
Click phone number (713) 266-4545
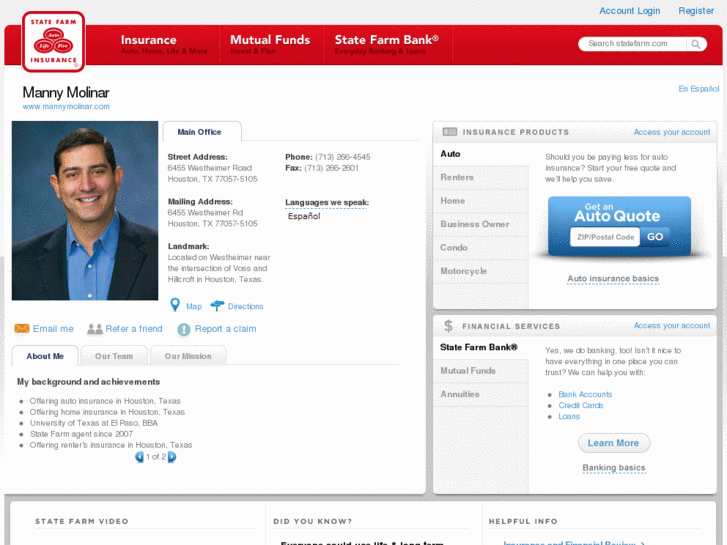[343, 157]
